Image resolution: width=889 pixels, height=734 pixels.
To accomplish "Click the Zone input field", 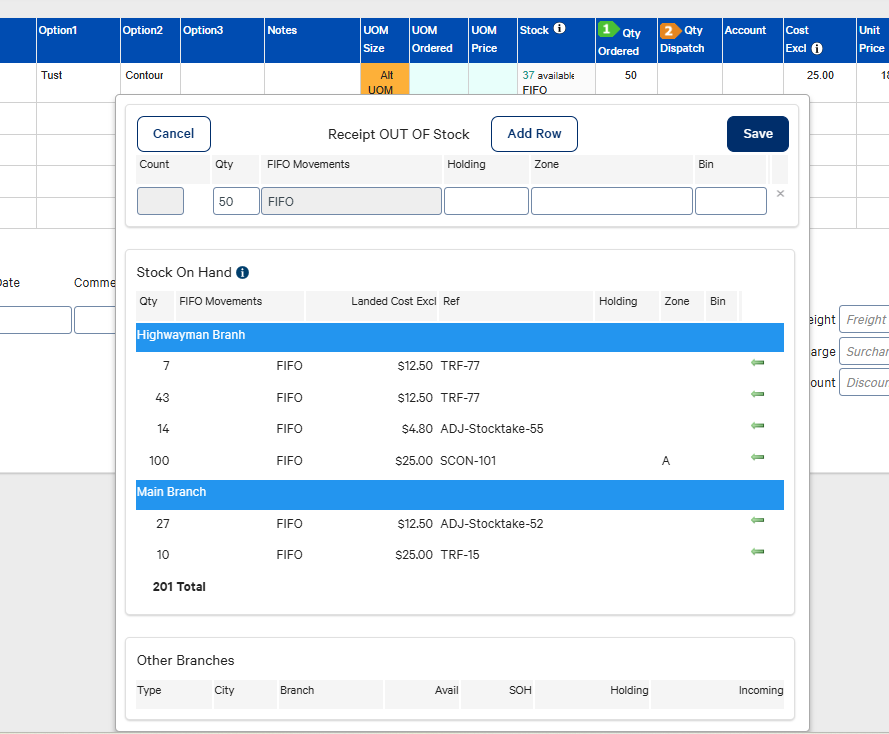I will 612,201.
